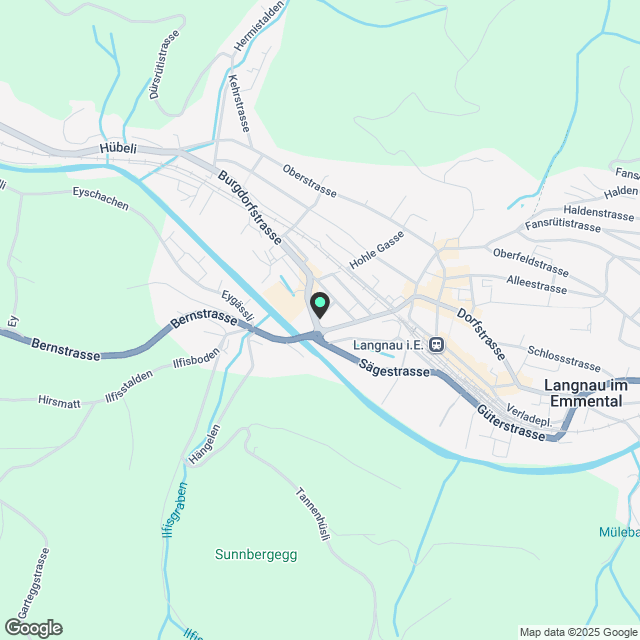Click the Kehrstrasse street label

239,103
